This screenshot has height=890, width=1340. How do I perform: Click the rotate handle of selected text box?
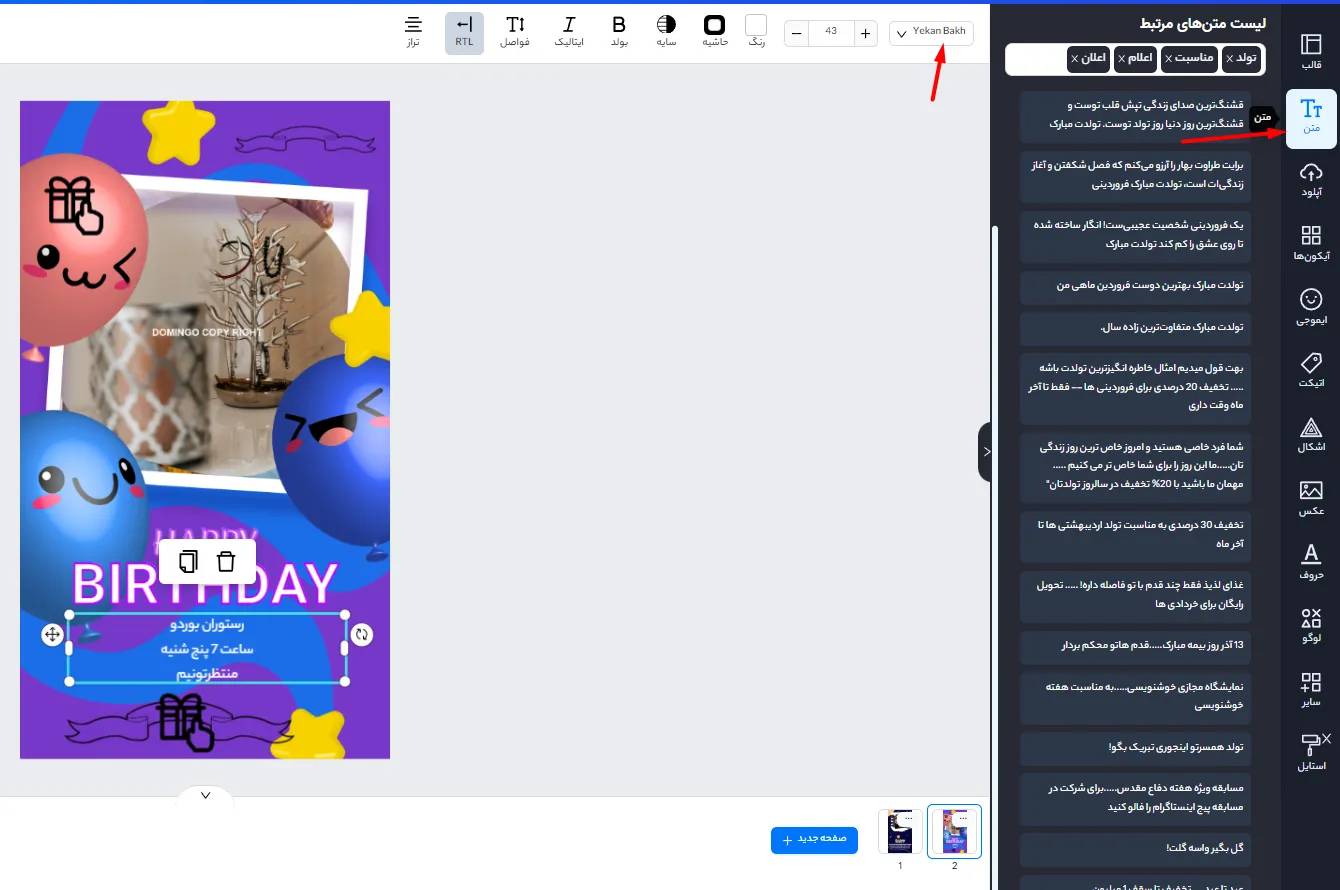point(362,634)
